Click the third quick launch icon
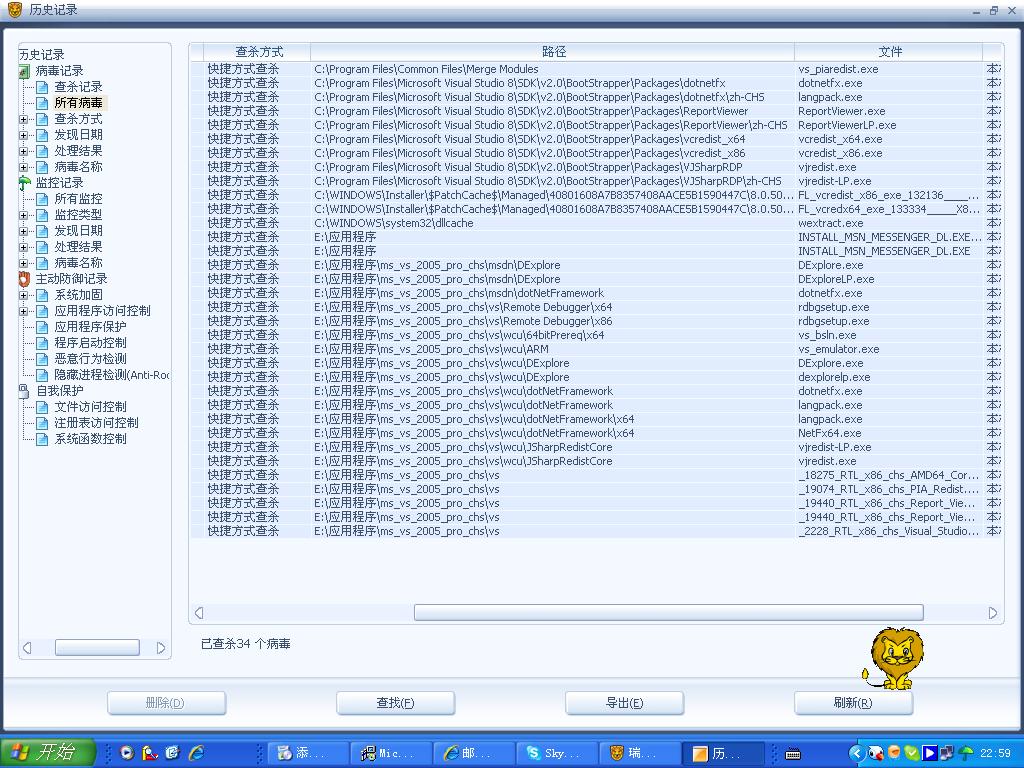Screen dimensions: 1024x768 tap(172, 753)
